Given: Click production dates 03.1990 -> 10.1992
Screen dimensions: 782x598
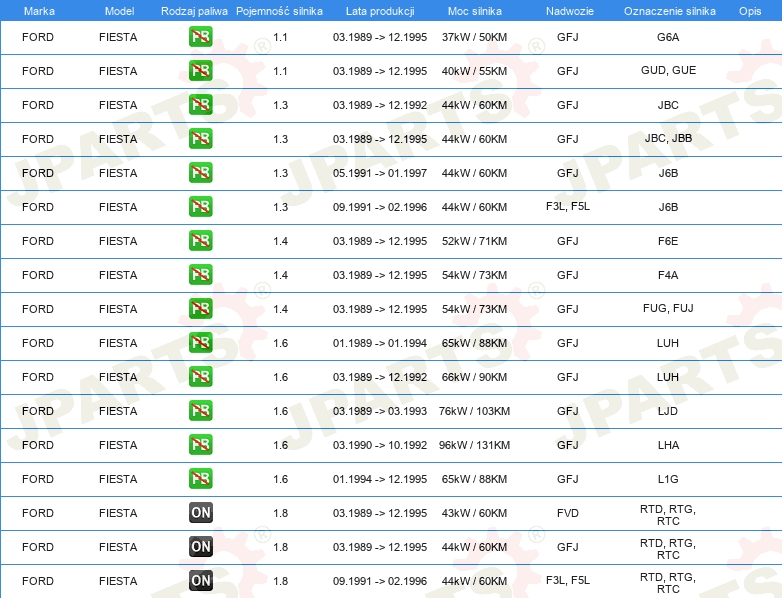Looking at the screenshot, I should click(x=380, y=445).
